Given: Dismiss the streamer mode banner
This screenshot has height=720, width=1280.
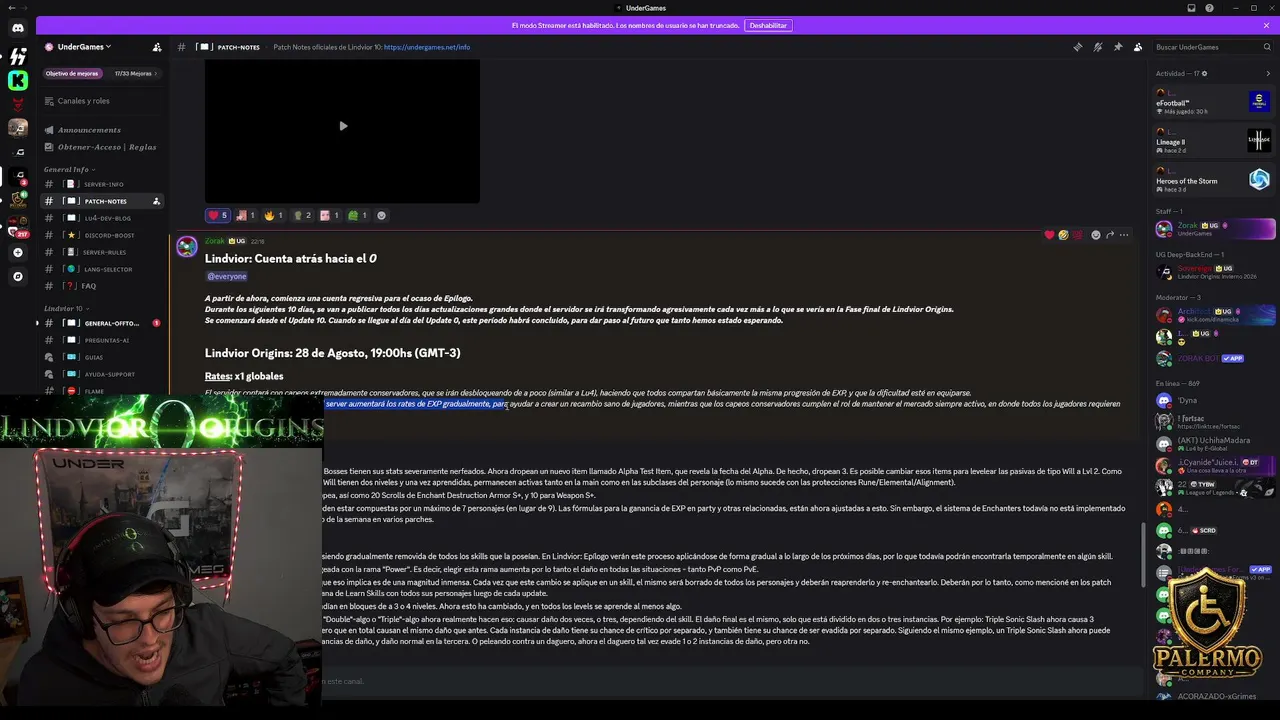Looking at the screenshot, I should pos(1267,25).
